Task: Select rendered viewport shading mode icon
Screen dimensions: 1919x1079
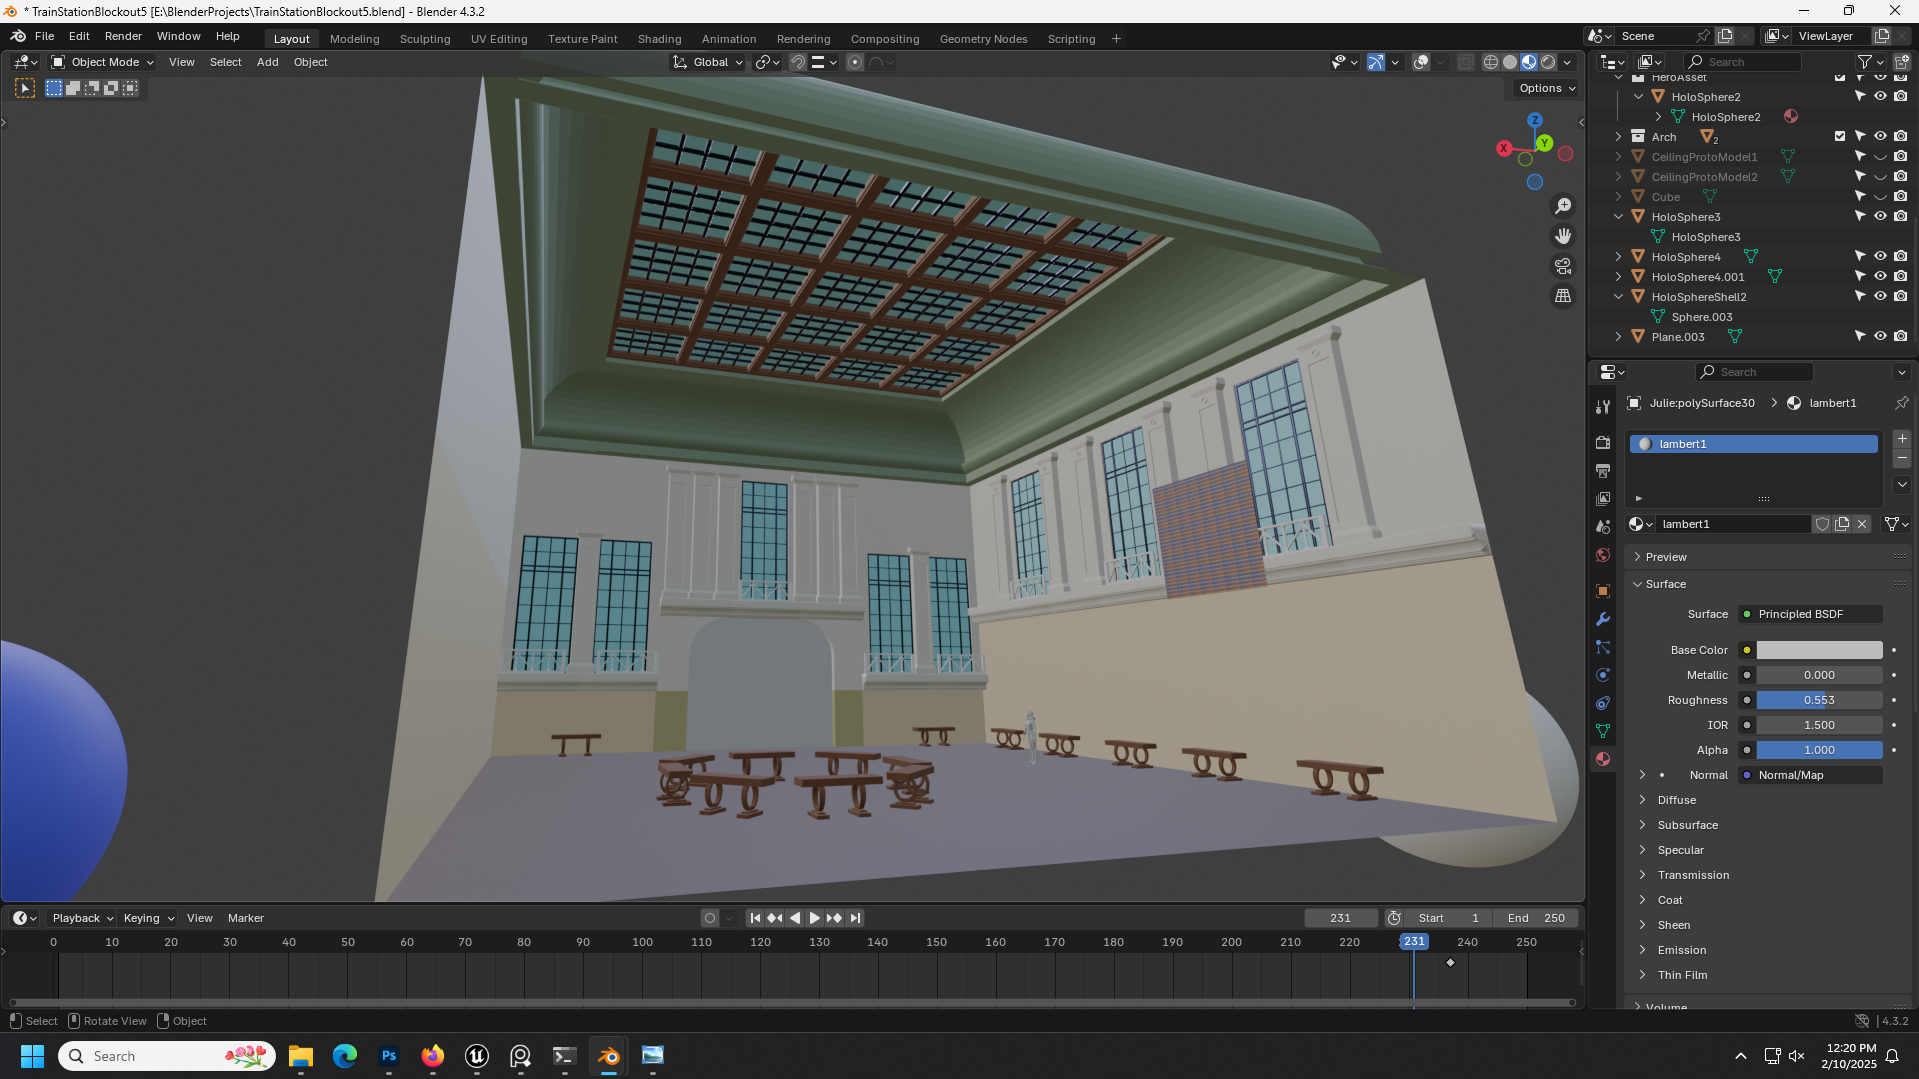Action: click(x=1548, y=62)
